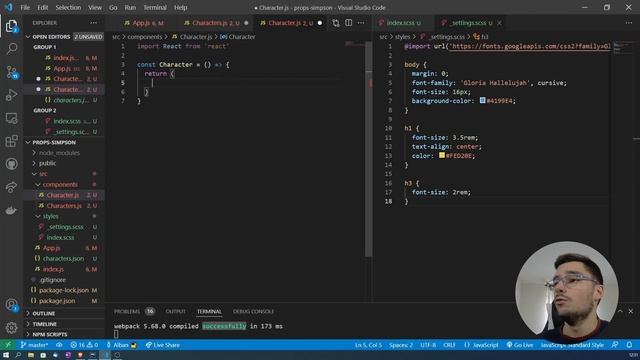Open the Search view in activity bar

point(11,49)
